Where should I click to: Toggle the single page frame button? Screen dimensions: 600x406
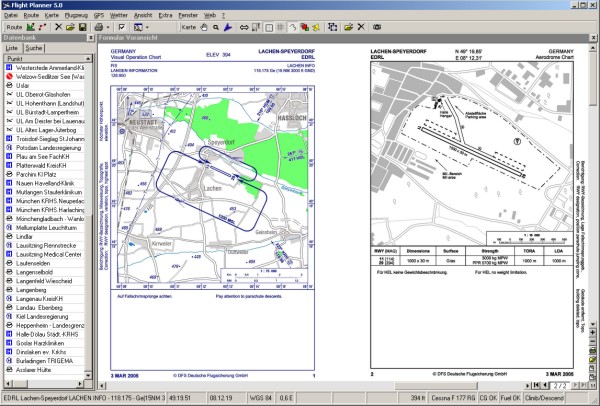click(x=269, y=27)
